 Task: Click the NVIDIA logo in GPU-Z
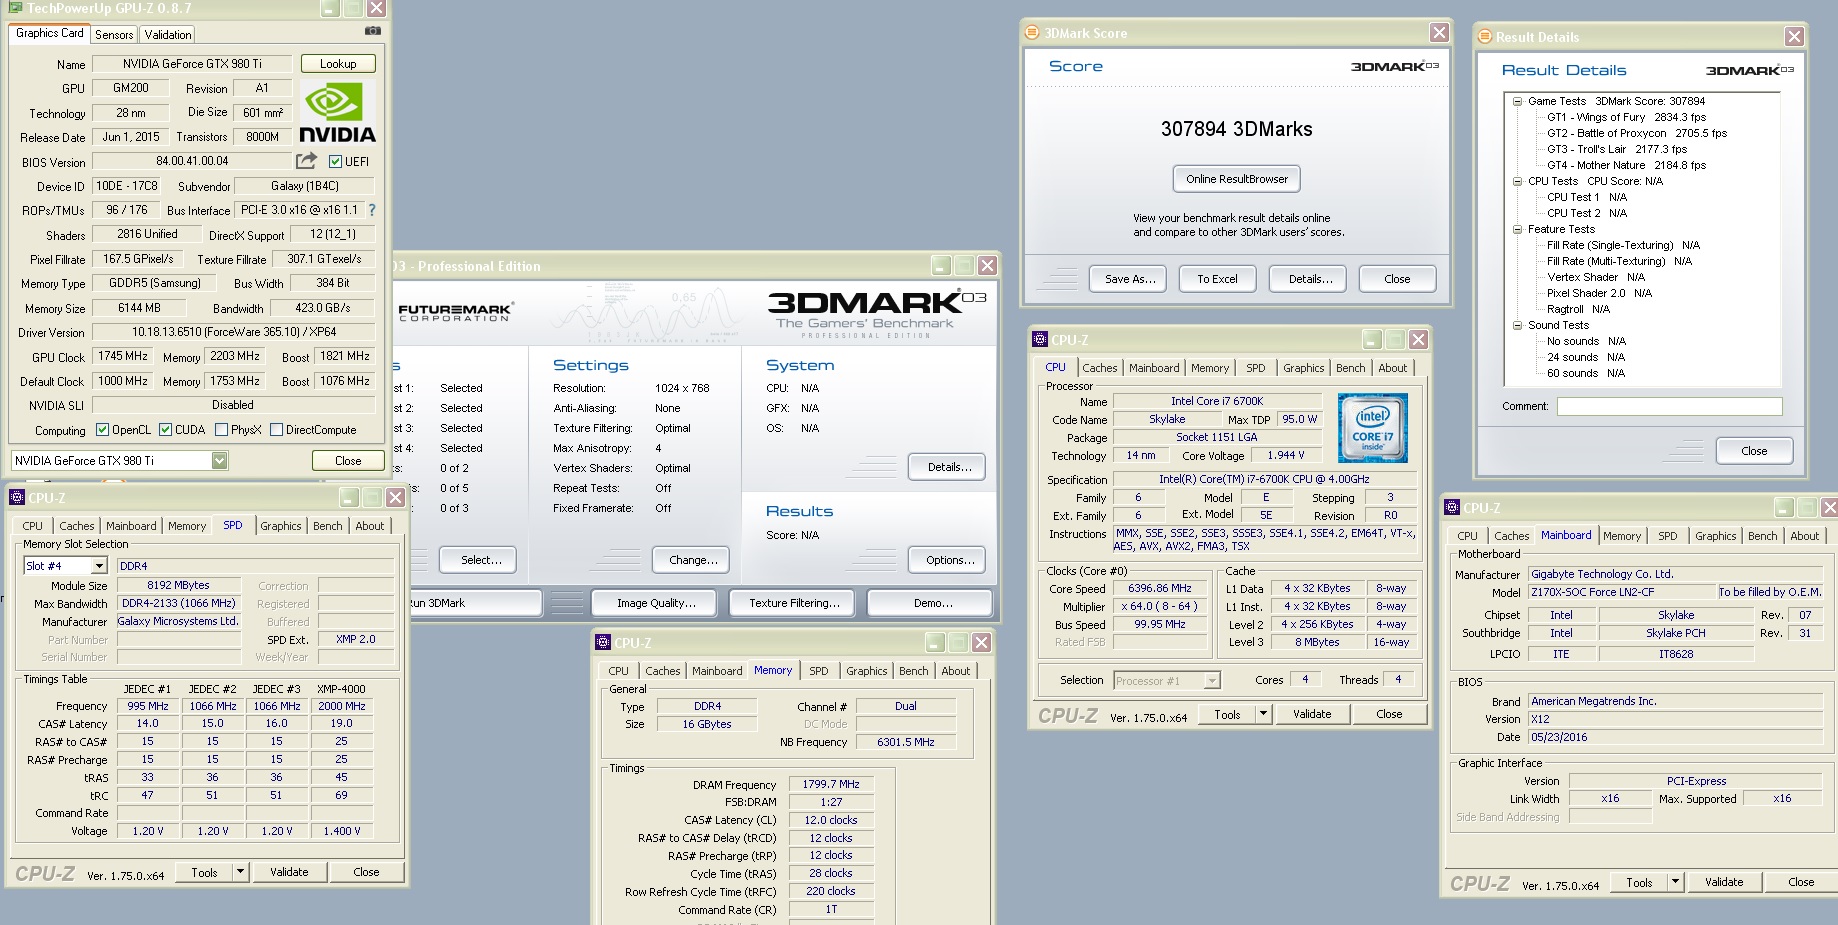click(337, 114)
